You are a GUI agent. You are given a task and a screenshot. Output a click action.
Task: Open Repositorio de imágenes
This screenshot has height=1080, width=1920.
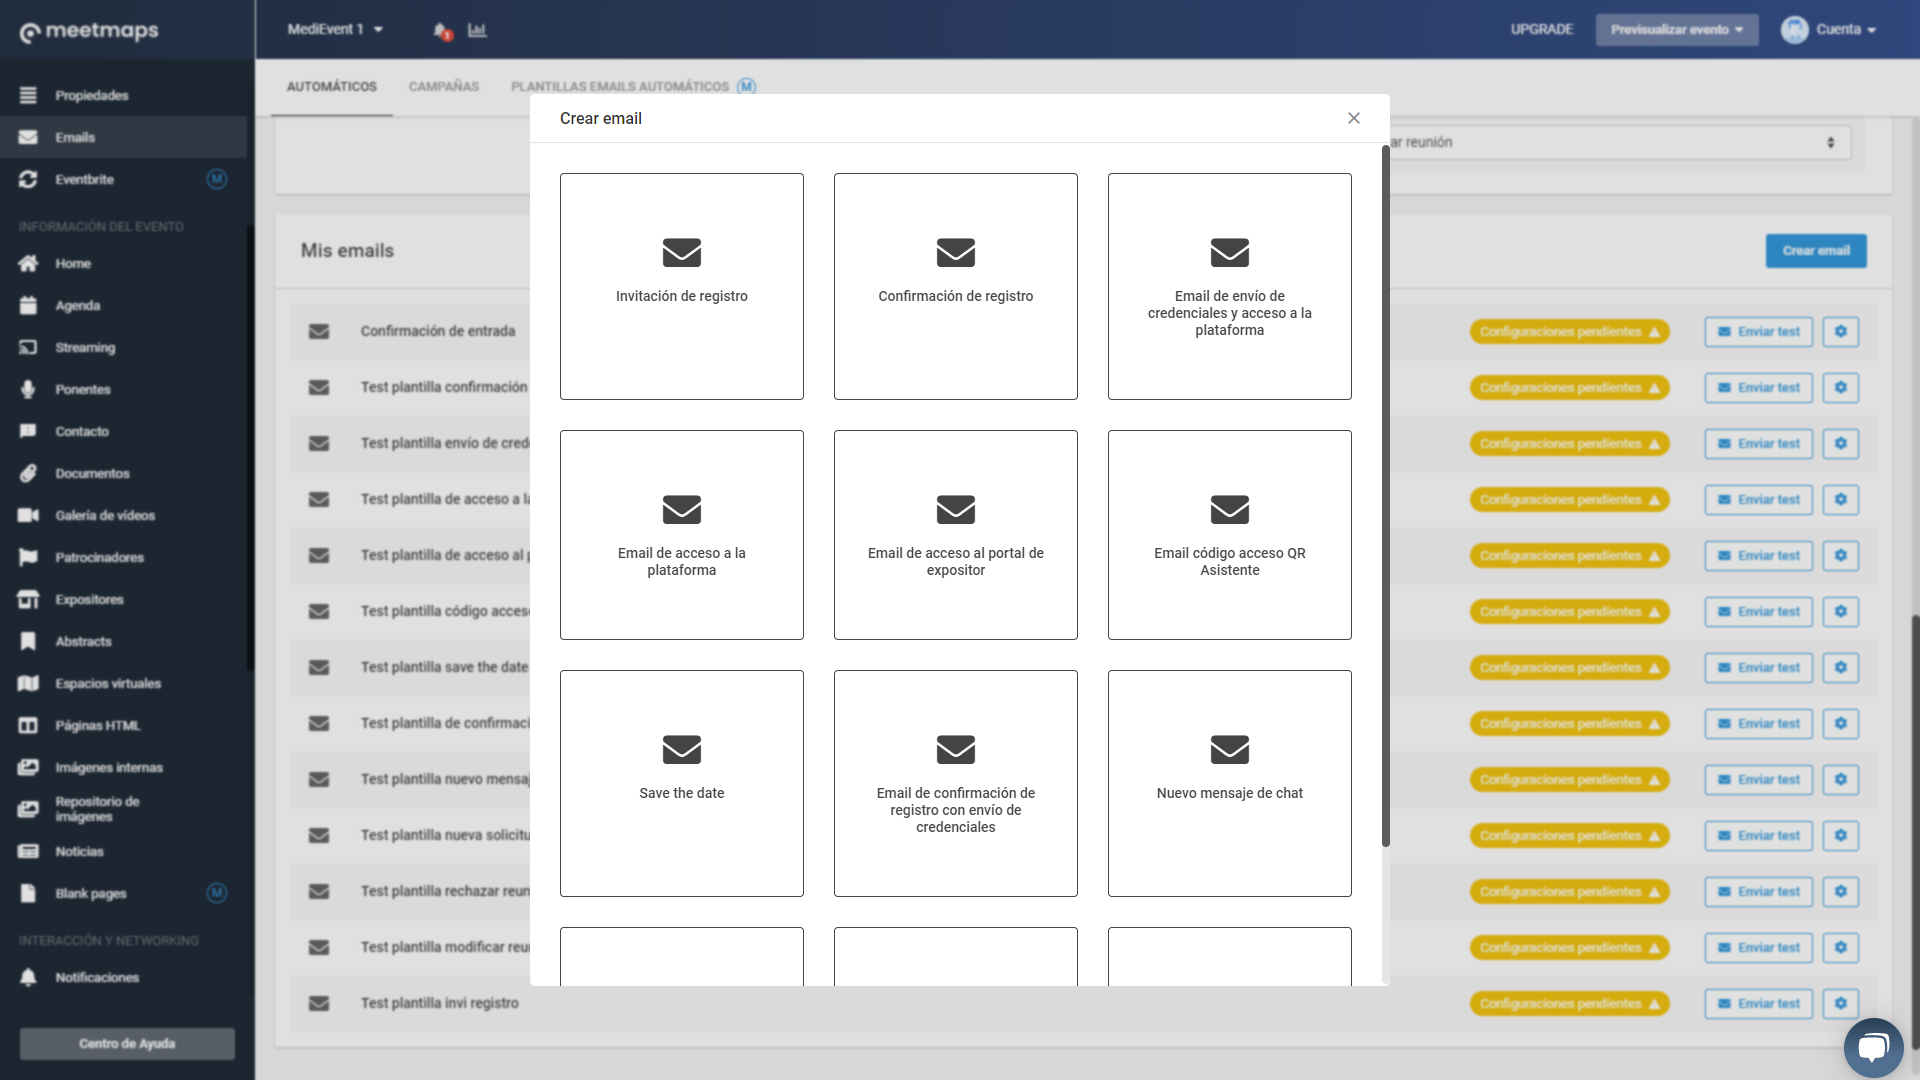pyautogui.click(x=124, y=809)
